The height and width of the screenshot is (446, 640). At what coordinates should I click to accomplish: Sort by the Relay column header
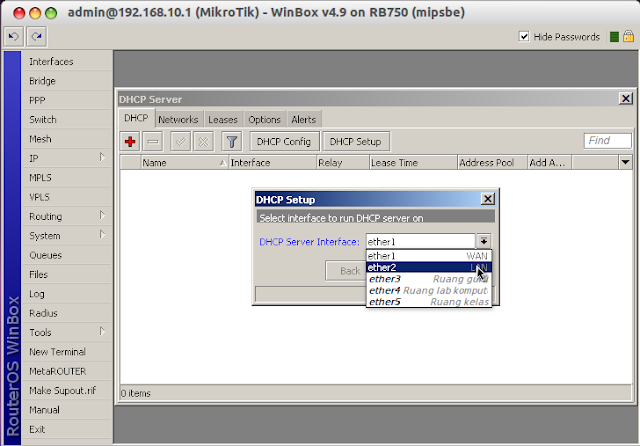click(x=343, y=162)
